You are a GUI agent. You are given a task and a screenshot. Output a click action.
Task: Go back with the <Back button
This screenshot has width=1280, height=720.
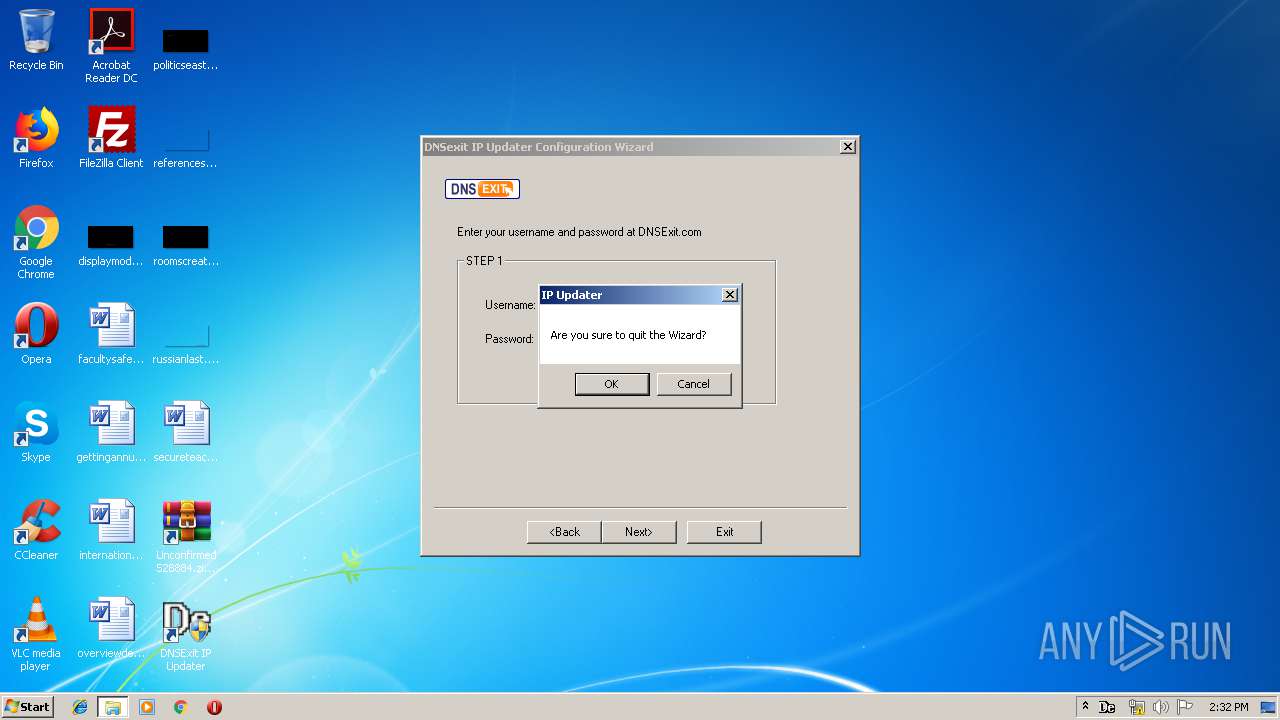564,532
